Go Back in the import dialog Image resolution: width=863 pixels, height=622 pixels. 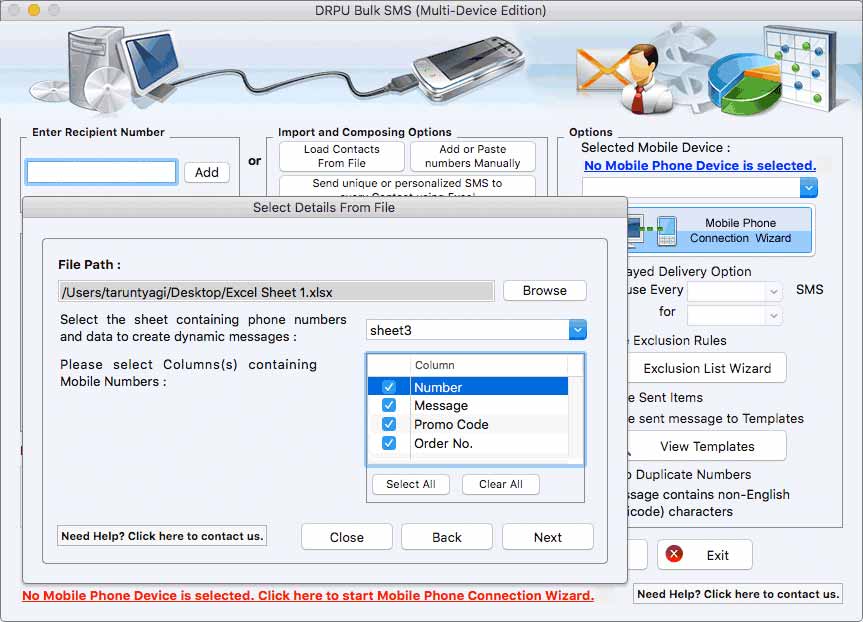point(446,537)
